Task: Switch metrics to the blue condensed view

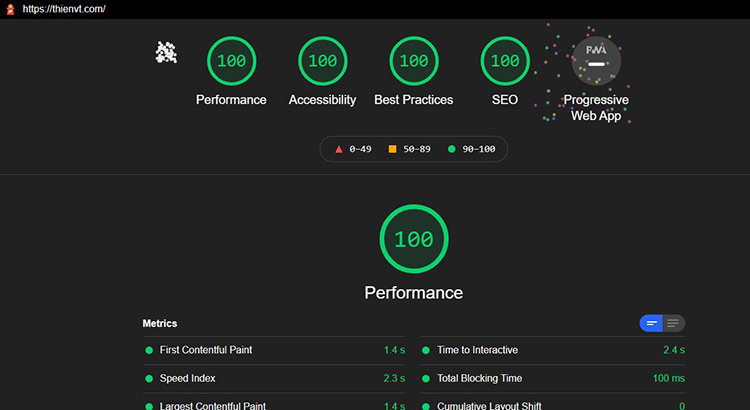Action: pos(652,323)
